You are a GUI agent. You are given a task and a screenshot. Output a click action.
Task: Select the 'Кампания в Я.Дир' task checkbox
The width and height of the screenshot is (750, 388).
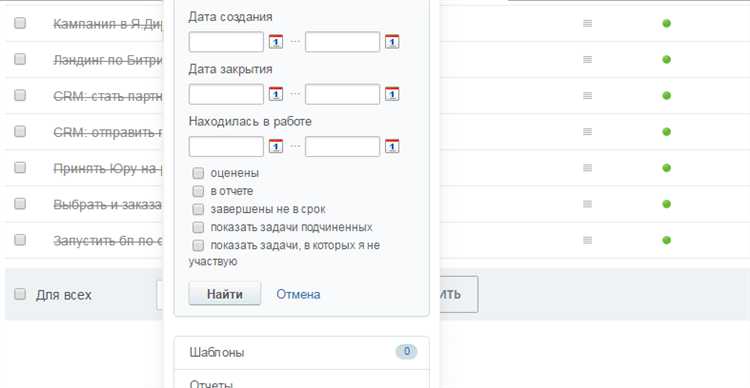(x=20, y=23)
